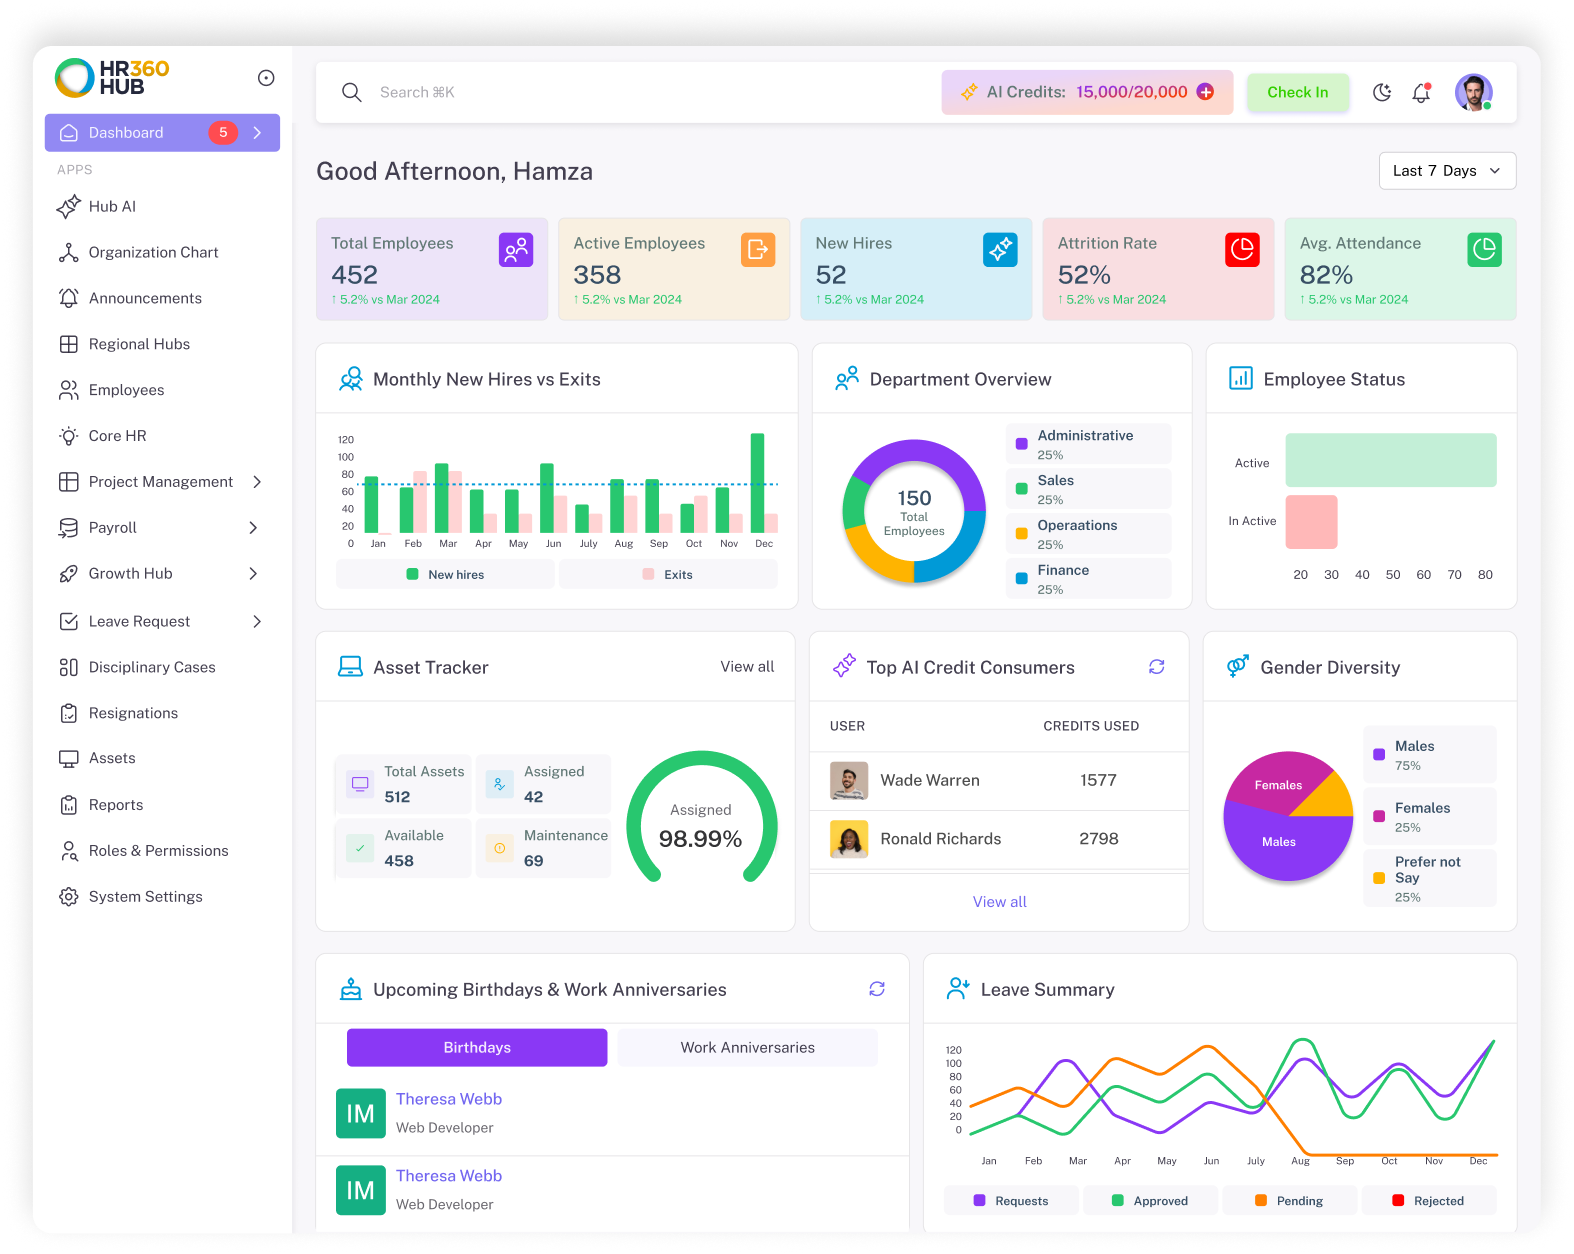The image size is (1574, 1254).
Task: Expand the Dashboard menu chevron
Action: pyautogui.click(x=257, y=133)
